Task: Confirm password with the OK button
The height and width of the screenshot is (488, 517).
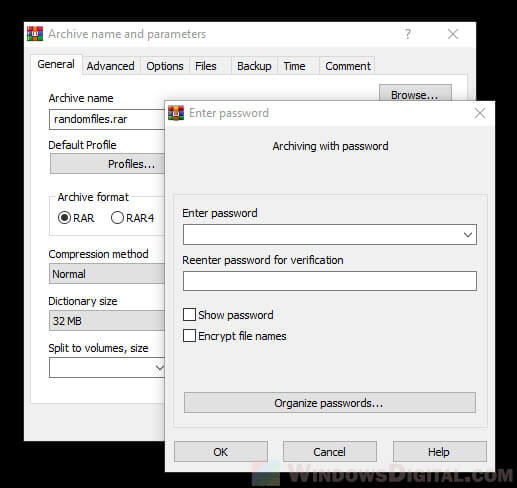Action: point(221,452)
